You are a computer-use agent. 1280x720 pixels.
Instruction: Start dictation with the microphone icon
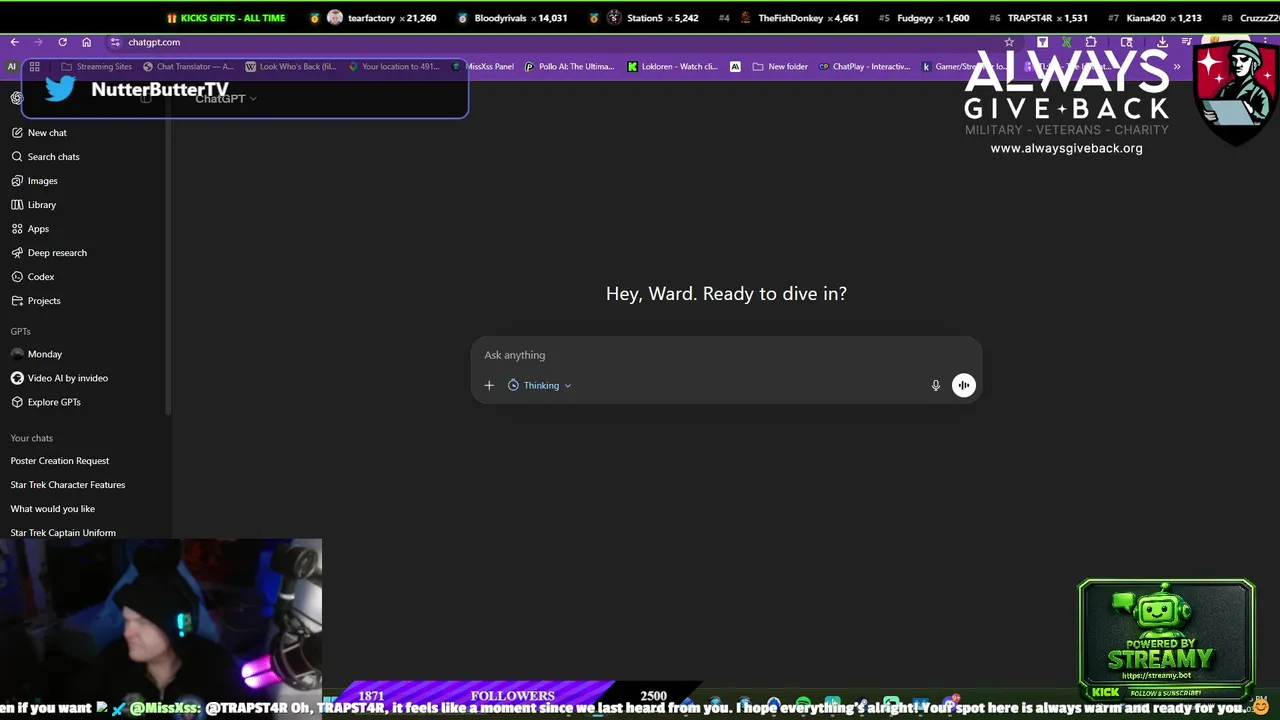click(936, 385)
